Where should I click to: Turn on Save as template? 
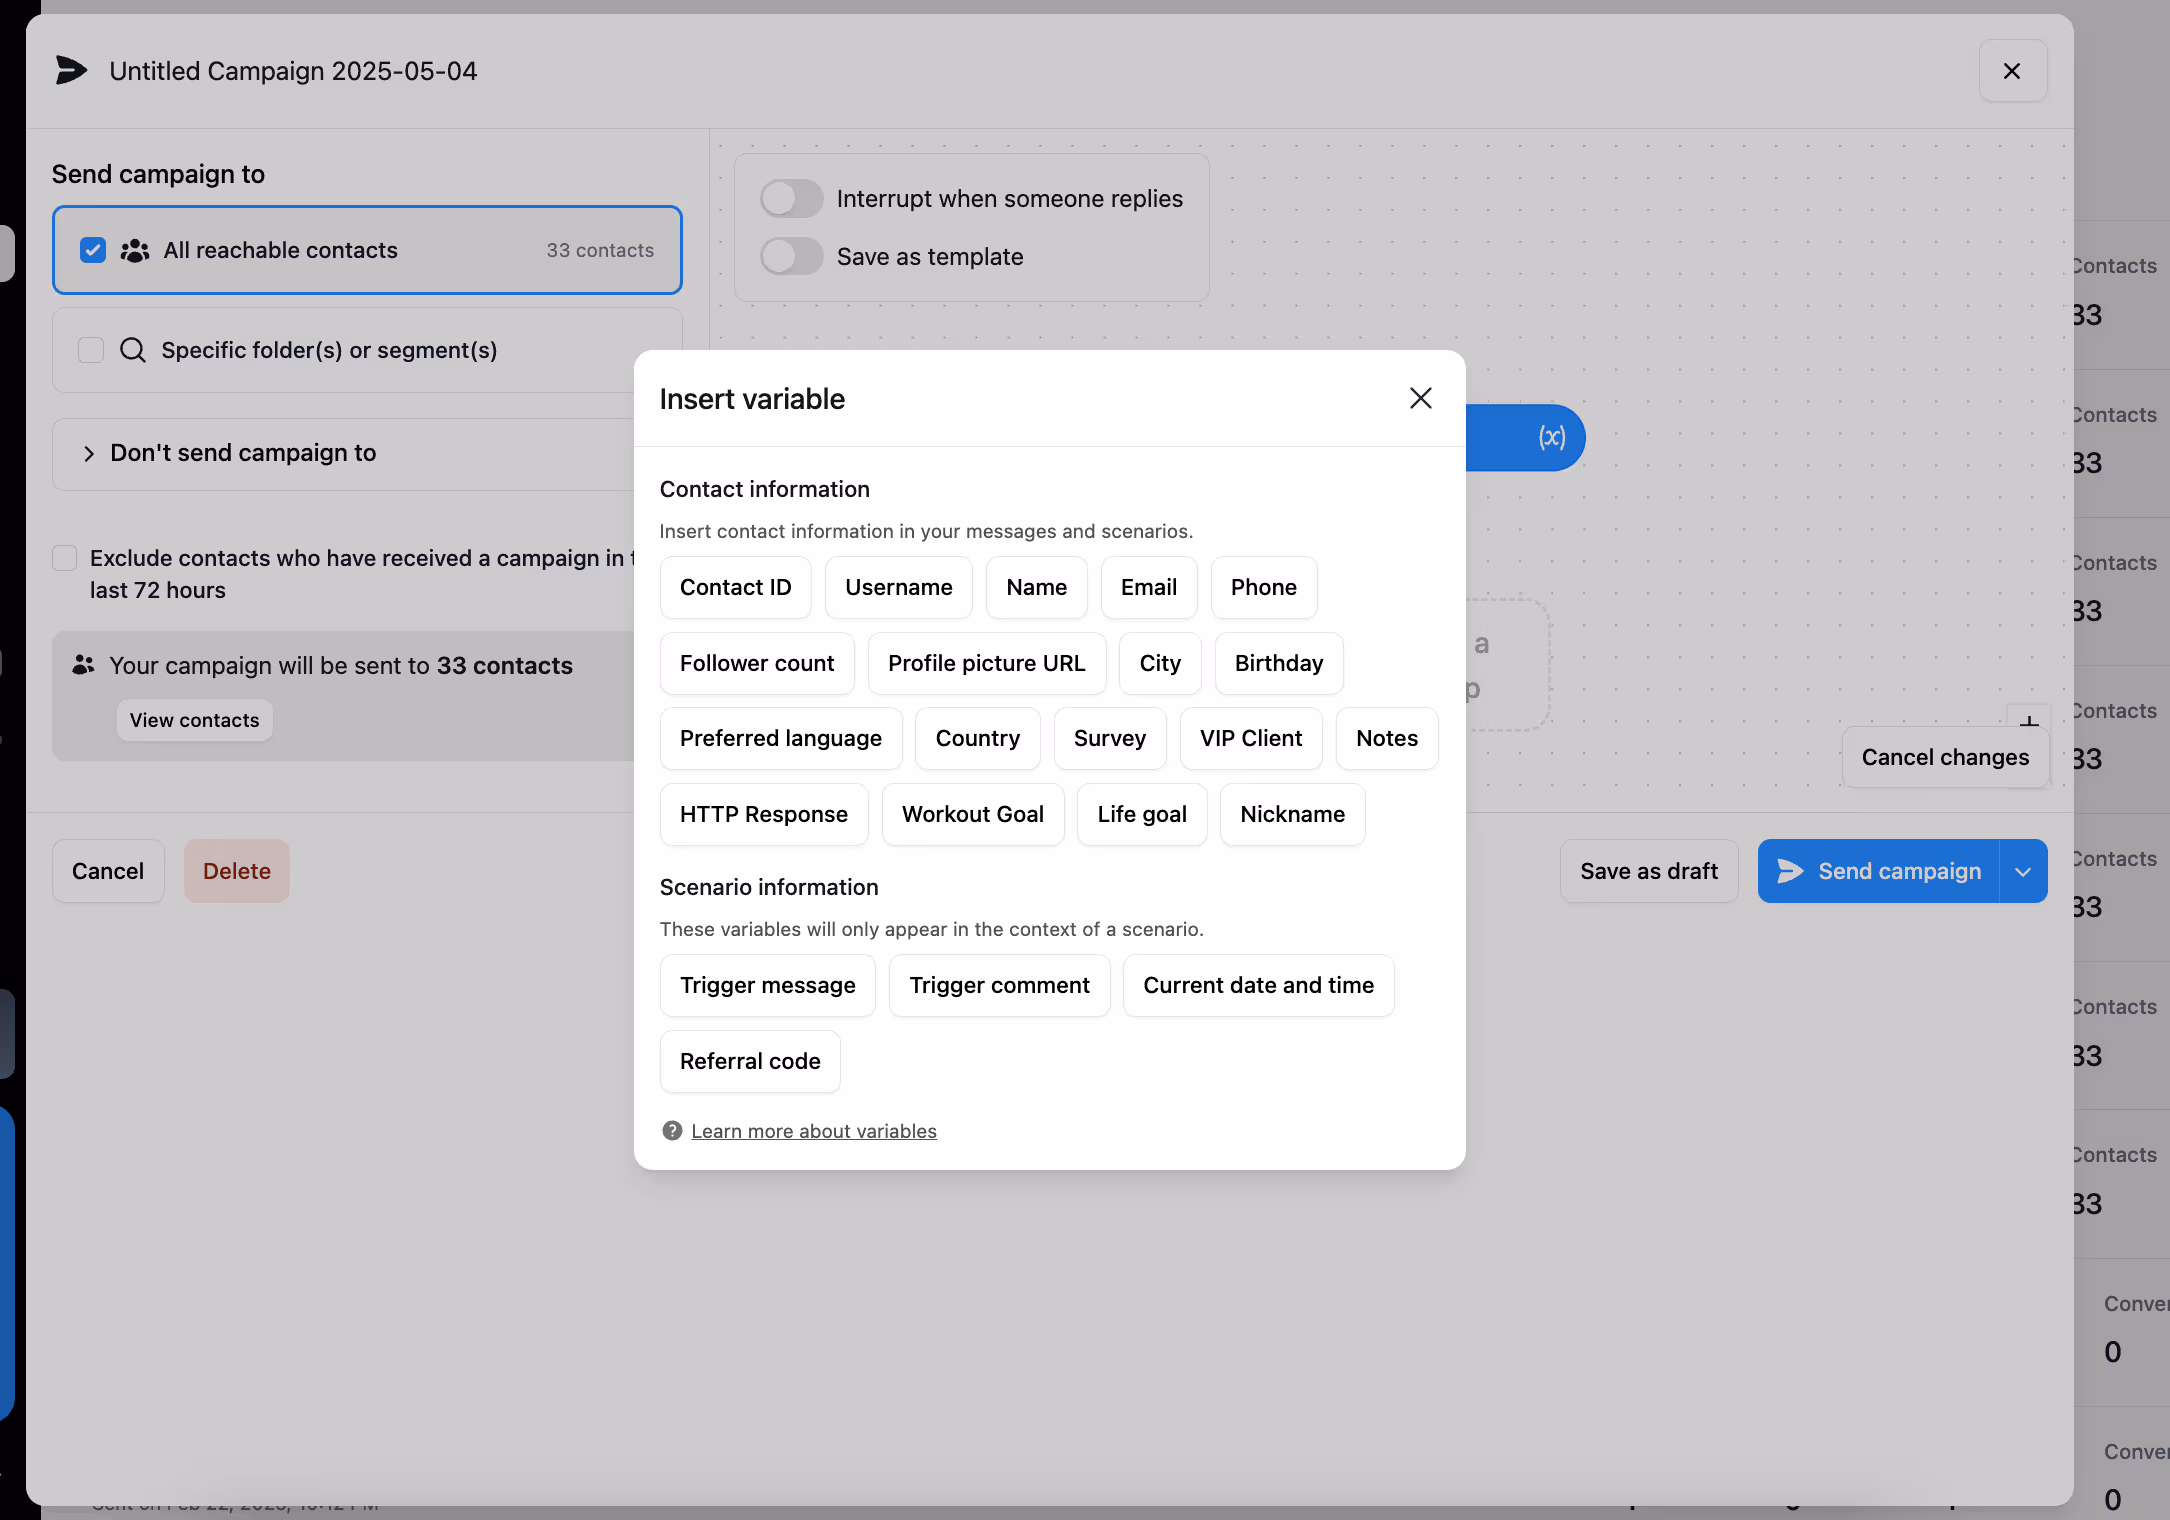[791, 256]
